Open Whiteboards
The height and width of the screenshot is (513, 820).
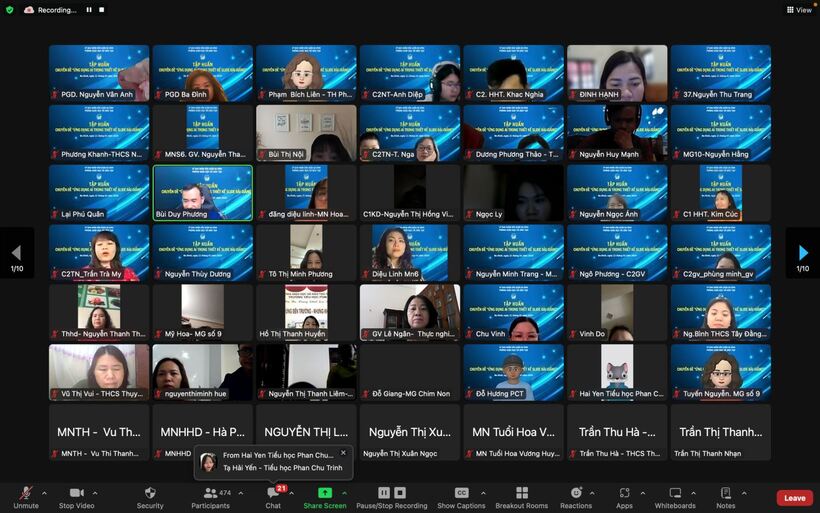675,496
